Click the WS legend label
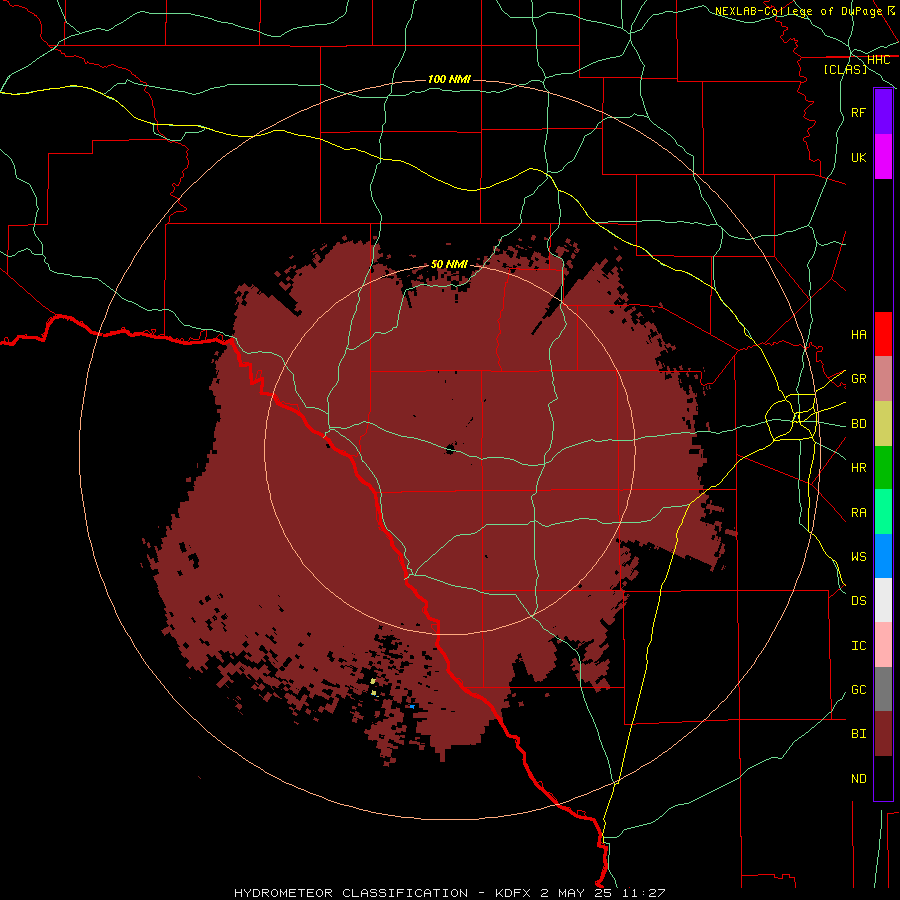This screenshot has width=900, height=900. pyautogui.click(x=859, y=557)
